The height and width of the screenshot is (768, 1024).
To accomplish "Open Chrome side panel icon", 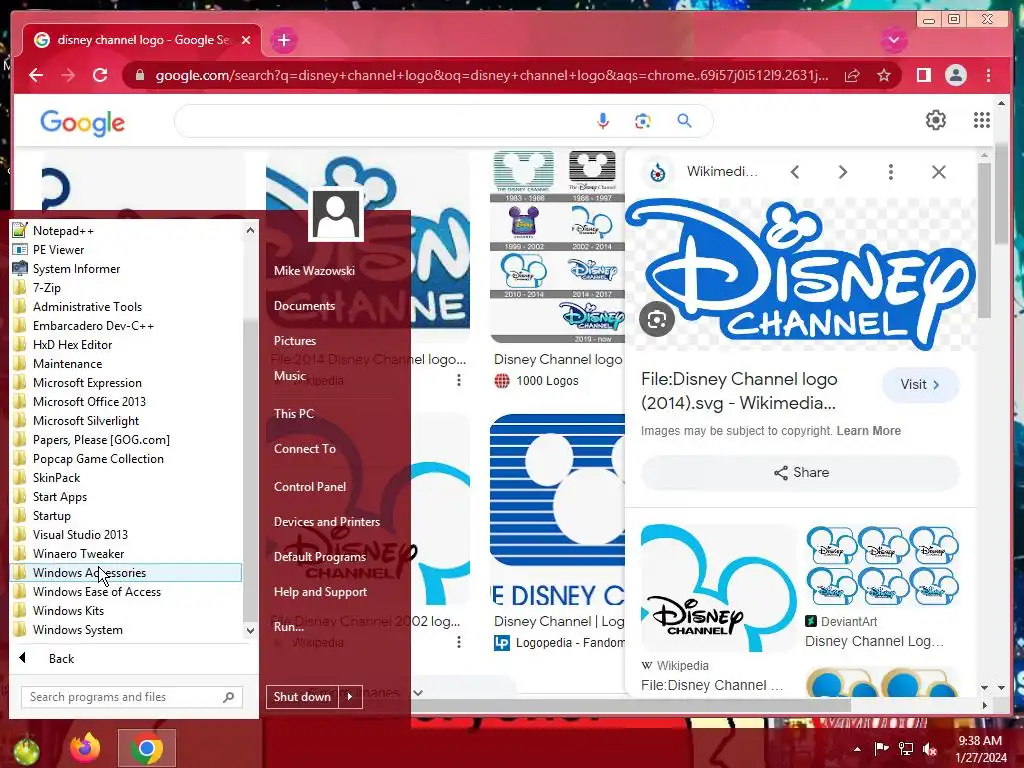I will (x=923, y=75).
